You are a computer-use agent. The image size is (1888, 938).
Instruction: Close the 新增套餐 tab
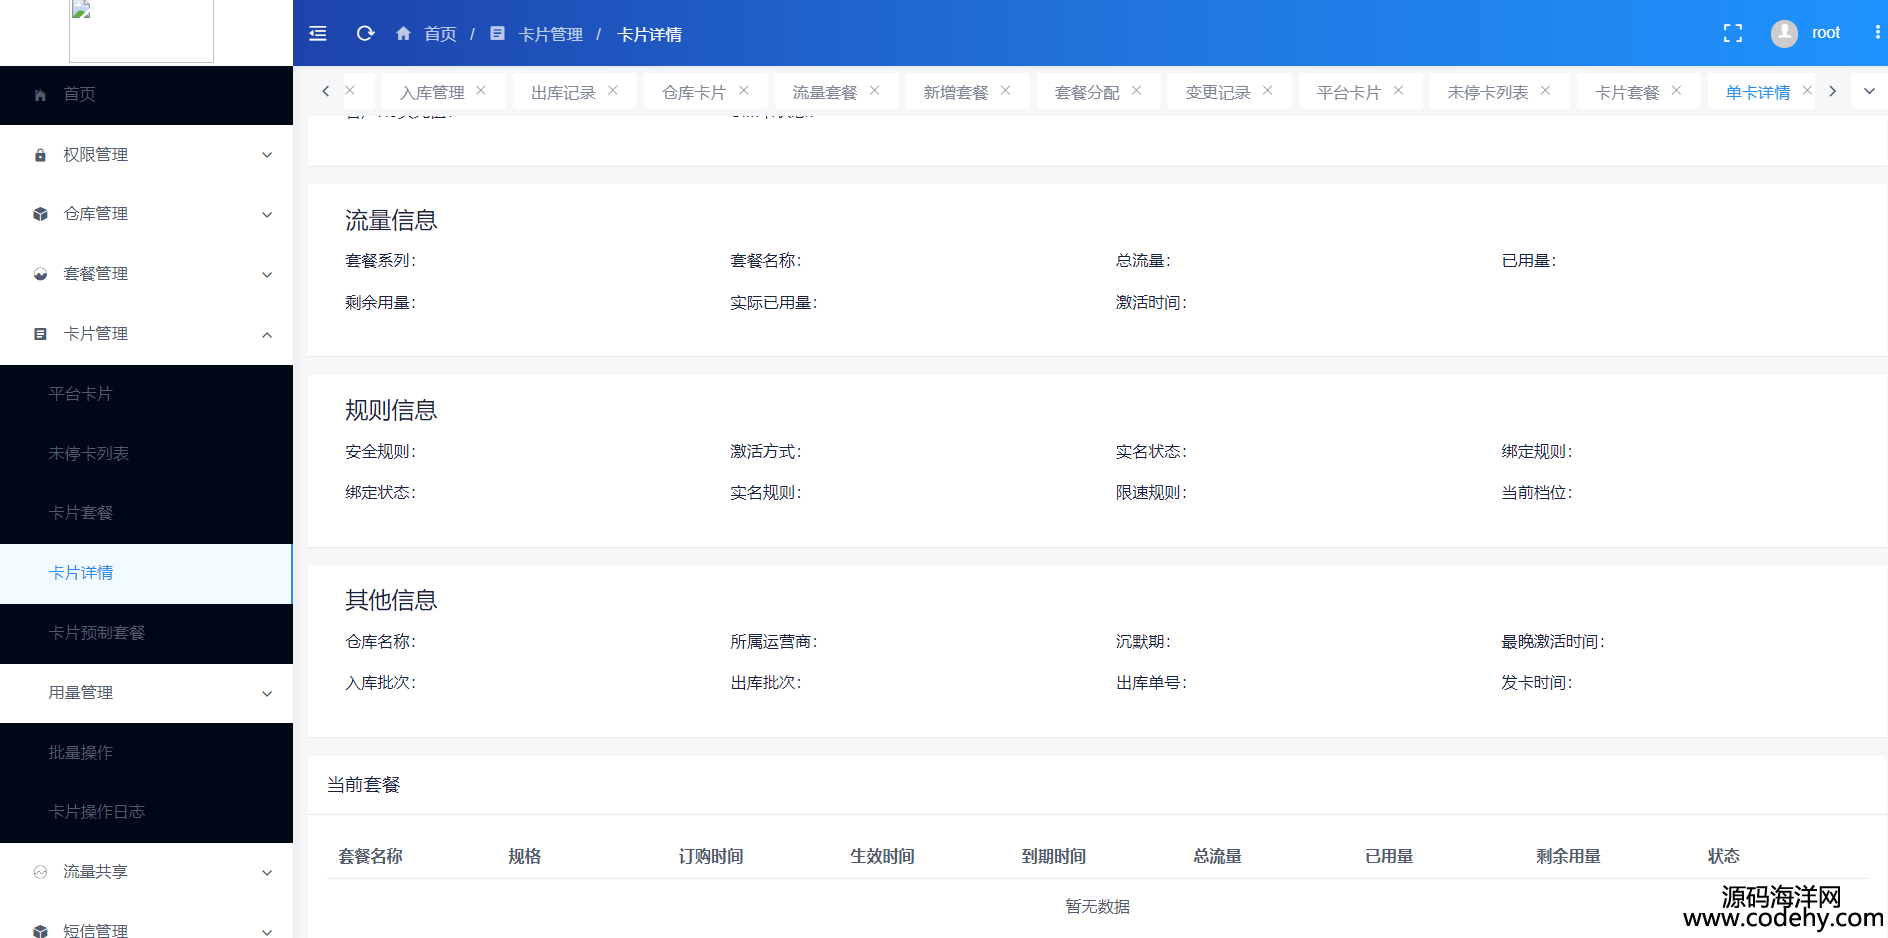pos(1006,90)
